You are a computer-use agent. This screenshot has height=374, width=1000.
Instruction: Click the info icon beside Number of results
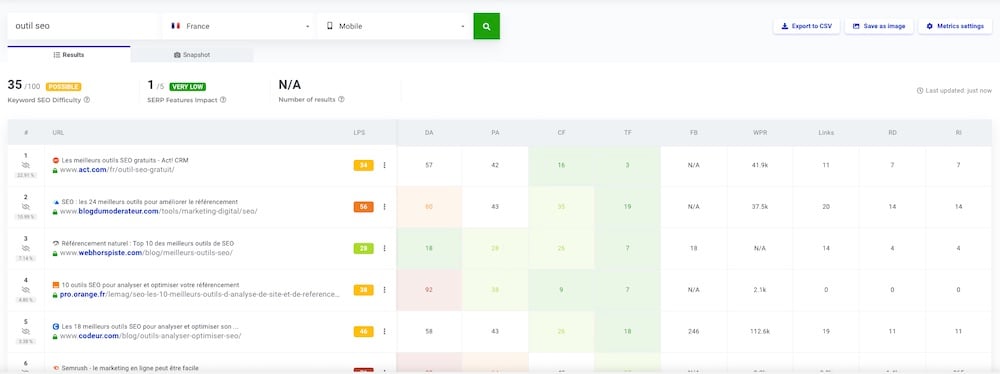342,100
